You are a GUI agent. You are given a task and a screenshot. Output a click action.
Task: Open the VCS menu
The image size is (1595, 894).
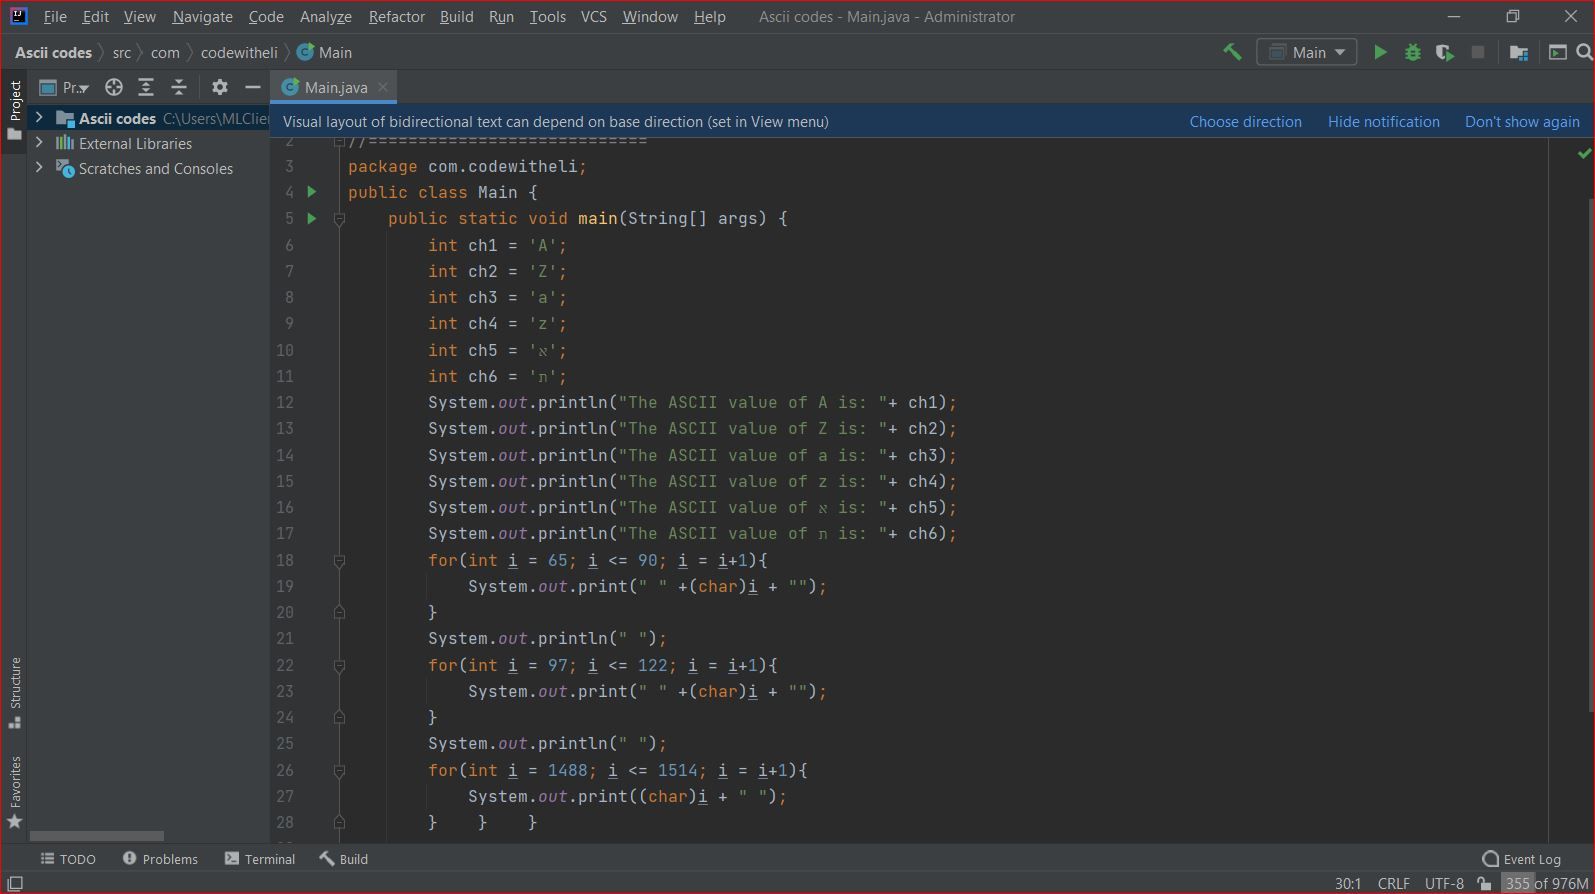pos(593,16)
